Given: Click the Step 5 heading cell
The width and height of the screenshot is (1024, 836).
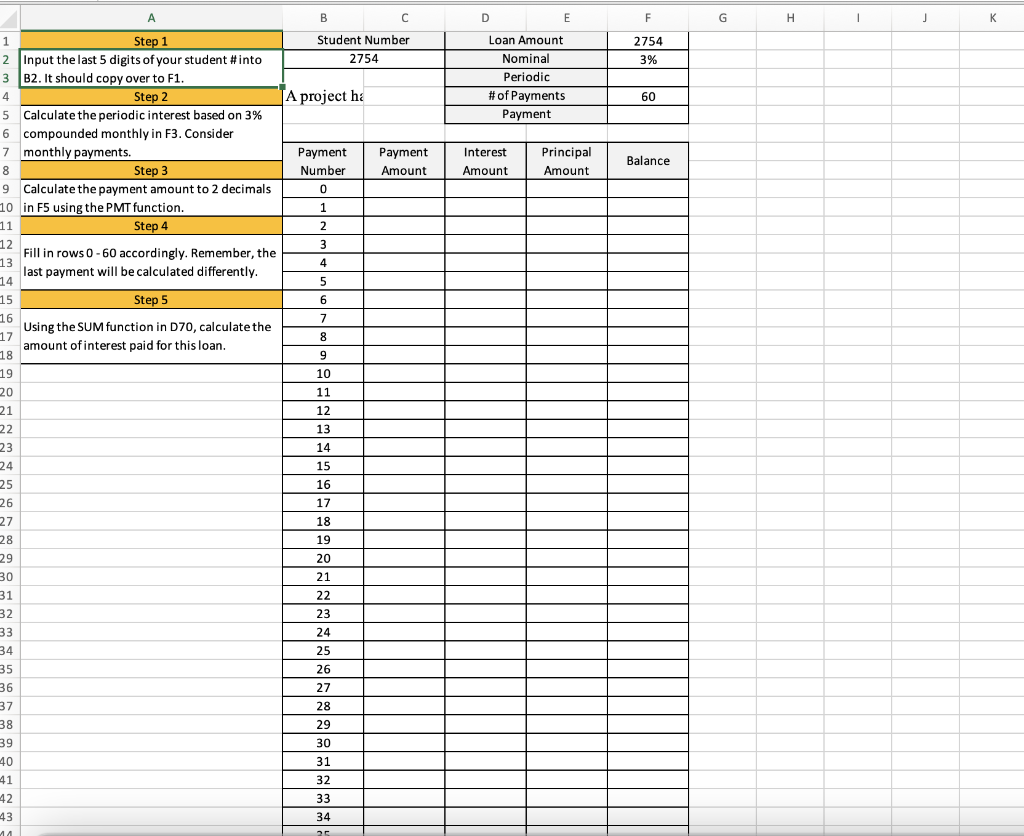Looking at the screenshot, I should tap(152, 299).
